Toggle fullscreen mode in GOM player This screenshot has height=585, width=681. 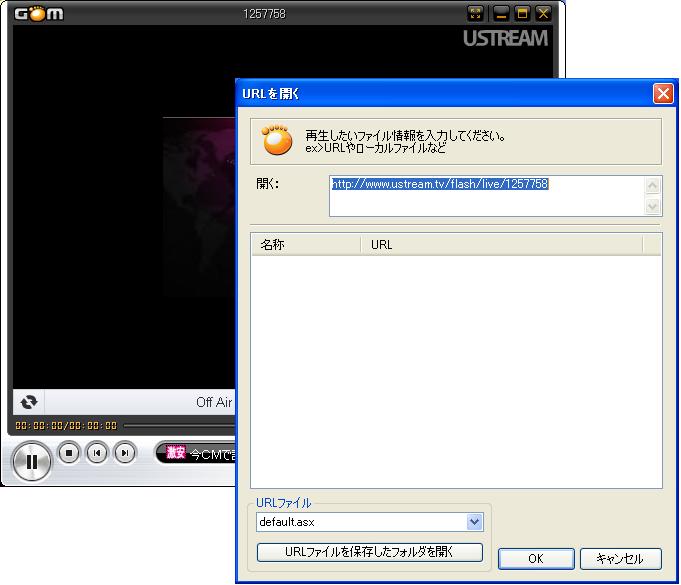click(x=476, y=13)
